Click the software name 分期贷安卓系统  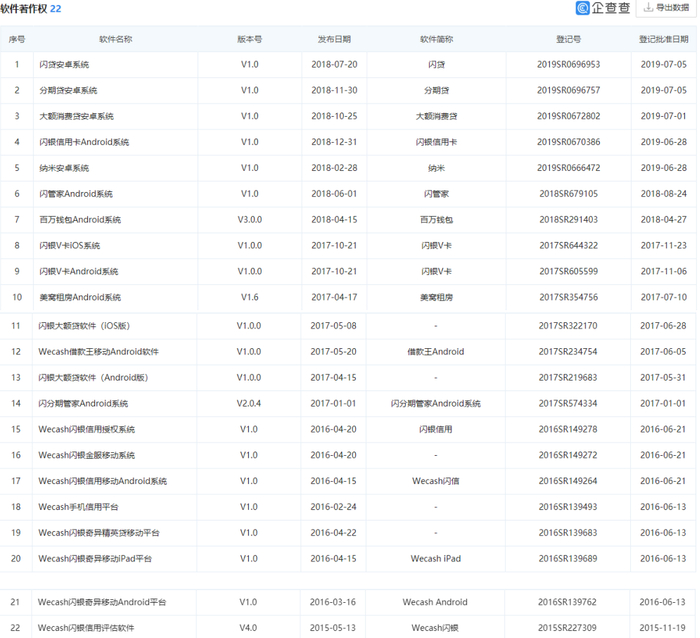[68, 91]
